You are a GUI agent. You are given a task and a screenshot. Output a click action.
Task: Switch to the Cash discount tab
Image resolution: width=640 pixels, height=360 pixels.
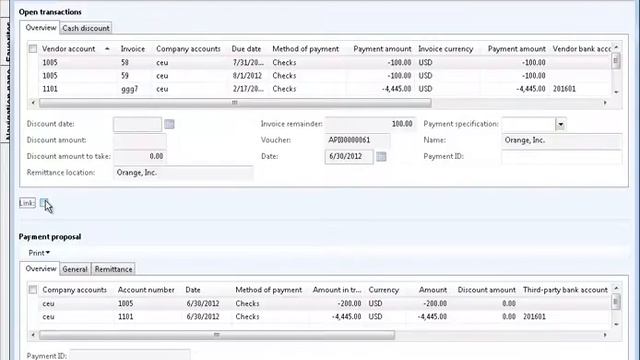coord(86,28)
